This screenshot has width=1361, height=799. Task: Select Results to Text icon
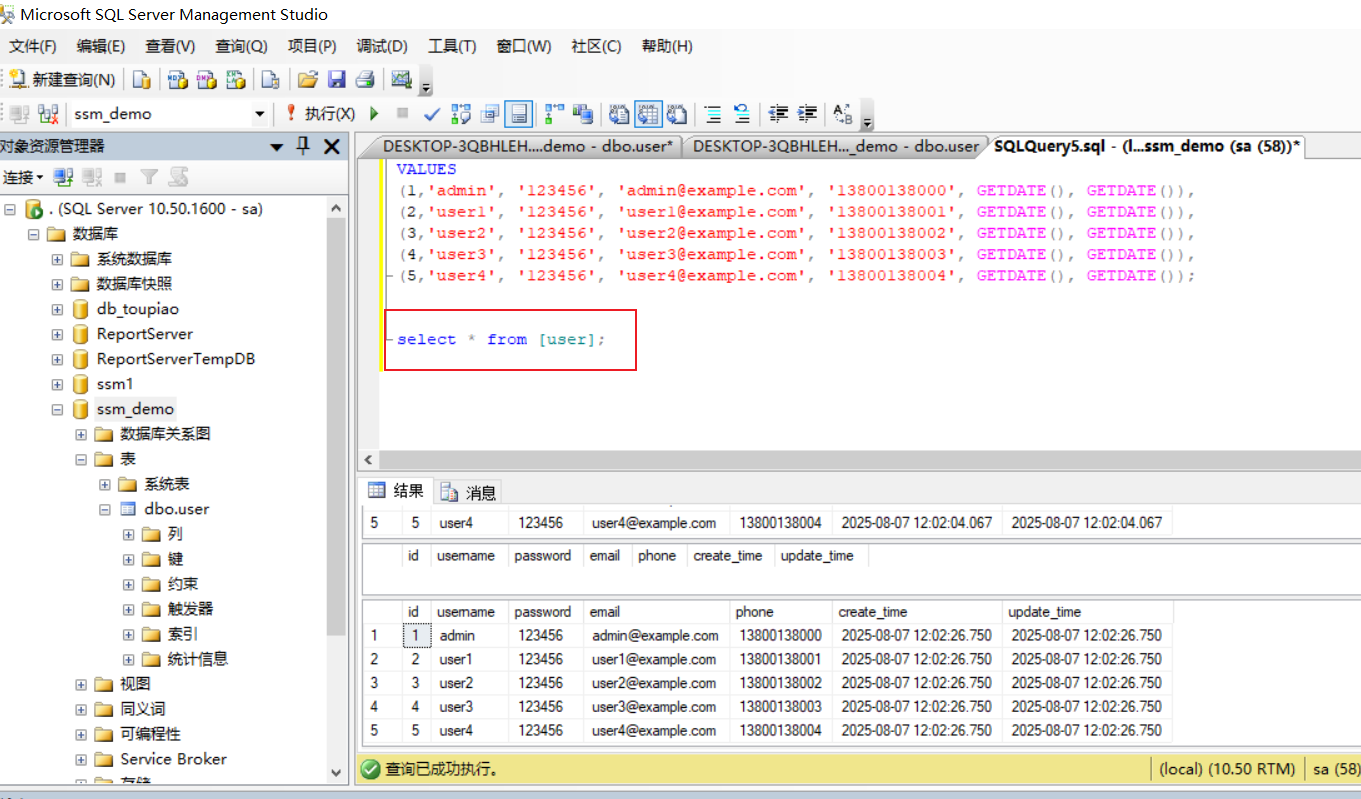pos(620,114)
